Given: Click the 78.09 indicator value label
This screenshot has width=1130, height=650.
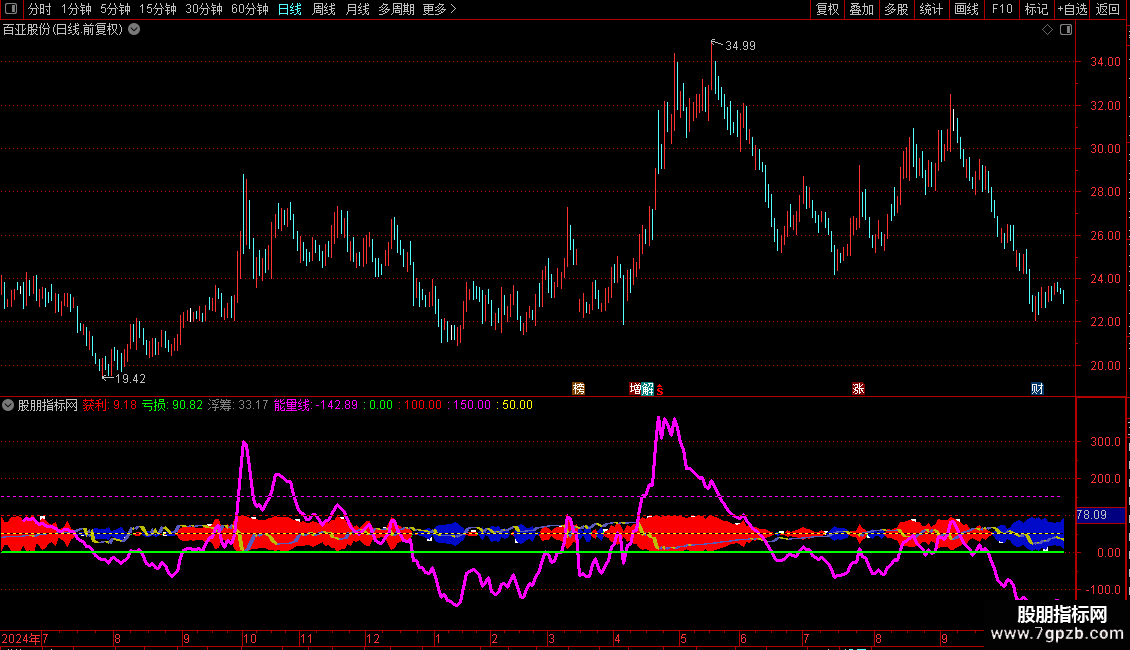Looking at the screenshot, I should (1091, 515).
